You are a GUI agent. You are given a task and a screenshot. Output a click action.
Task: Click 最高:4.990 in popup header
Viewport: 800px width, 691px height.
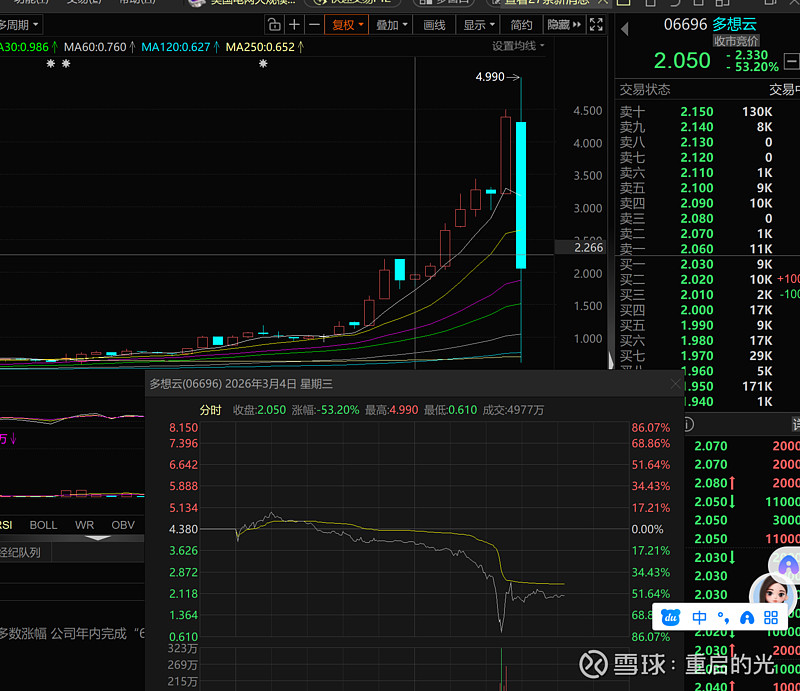tap(391, 410)
